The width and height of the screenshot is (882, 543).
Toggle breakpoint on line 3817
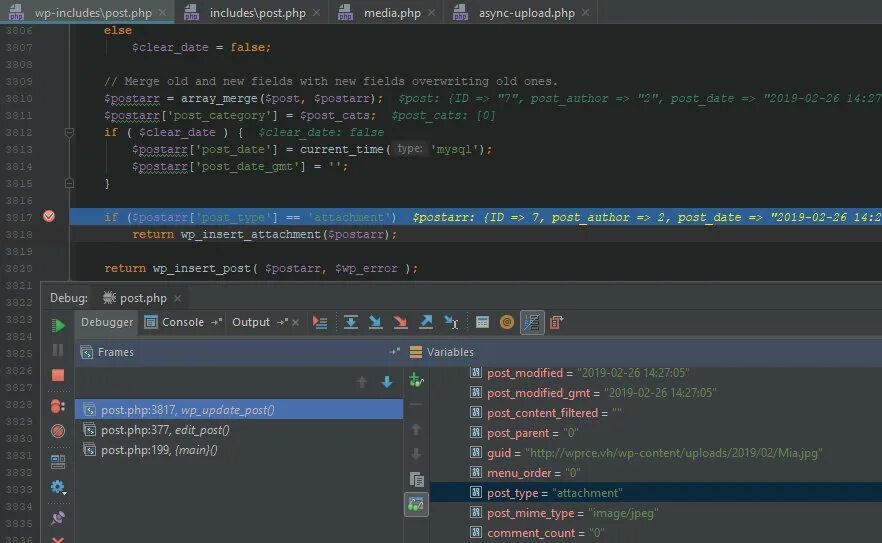(49, 217)
